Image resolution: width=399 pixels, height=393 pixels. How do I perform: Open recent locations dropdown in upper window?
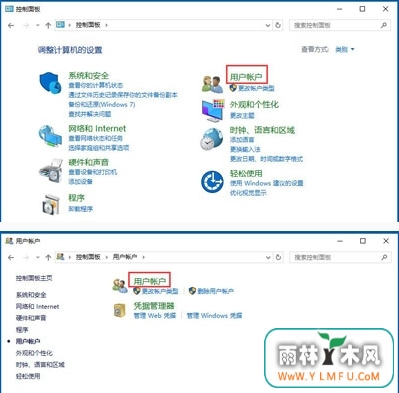click(x=37, y=25)
